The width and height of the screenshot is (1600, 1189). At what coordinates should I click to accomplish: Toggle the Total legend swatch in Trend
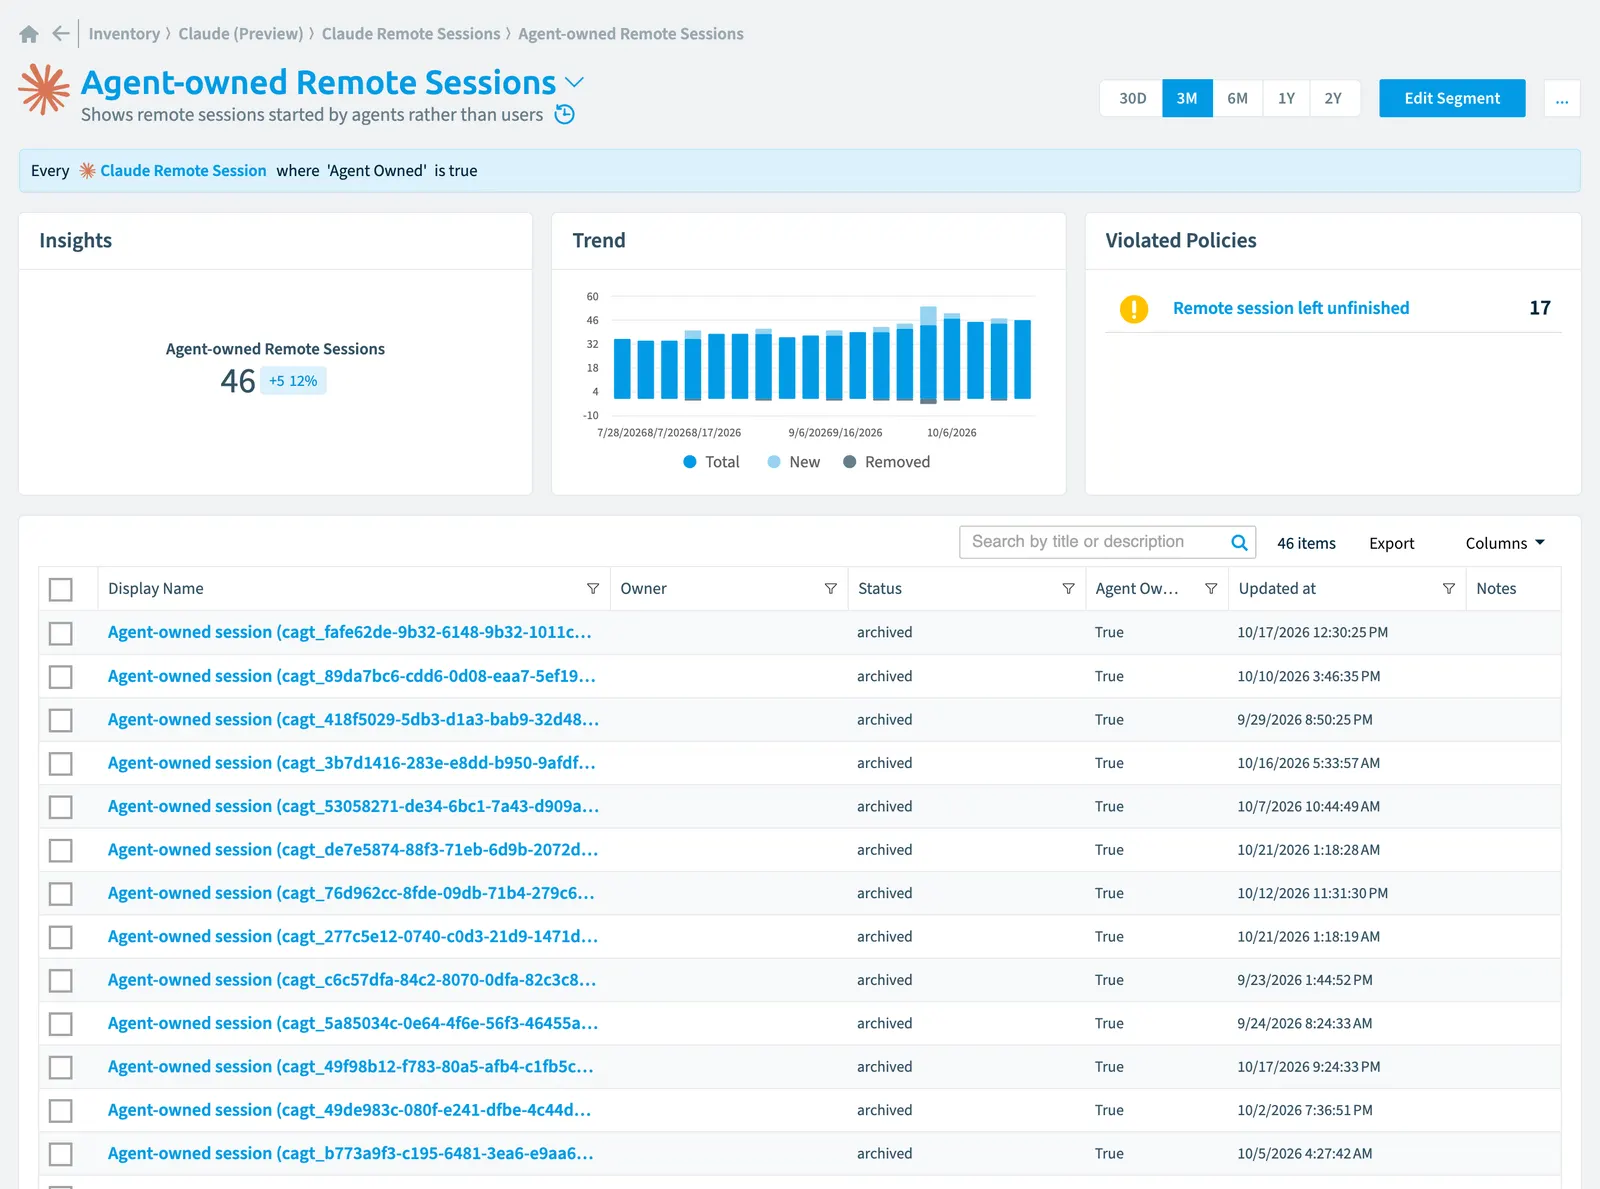point(690,462)
